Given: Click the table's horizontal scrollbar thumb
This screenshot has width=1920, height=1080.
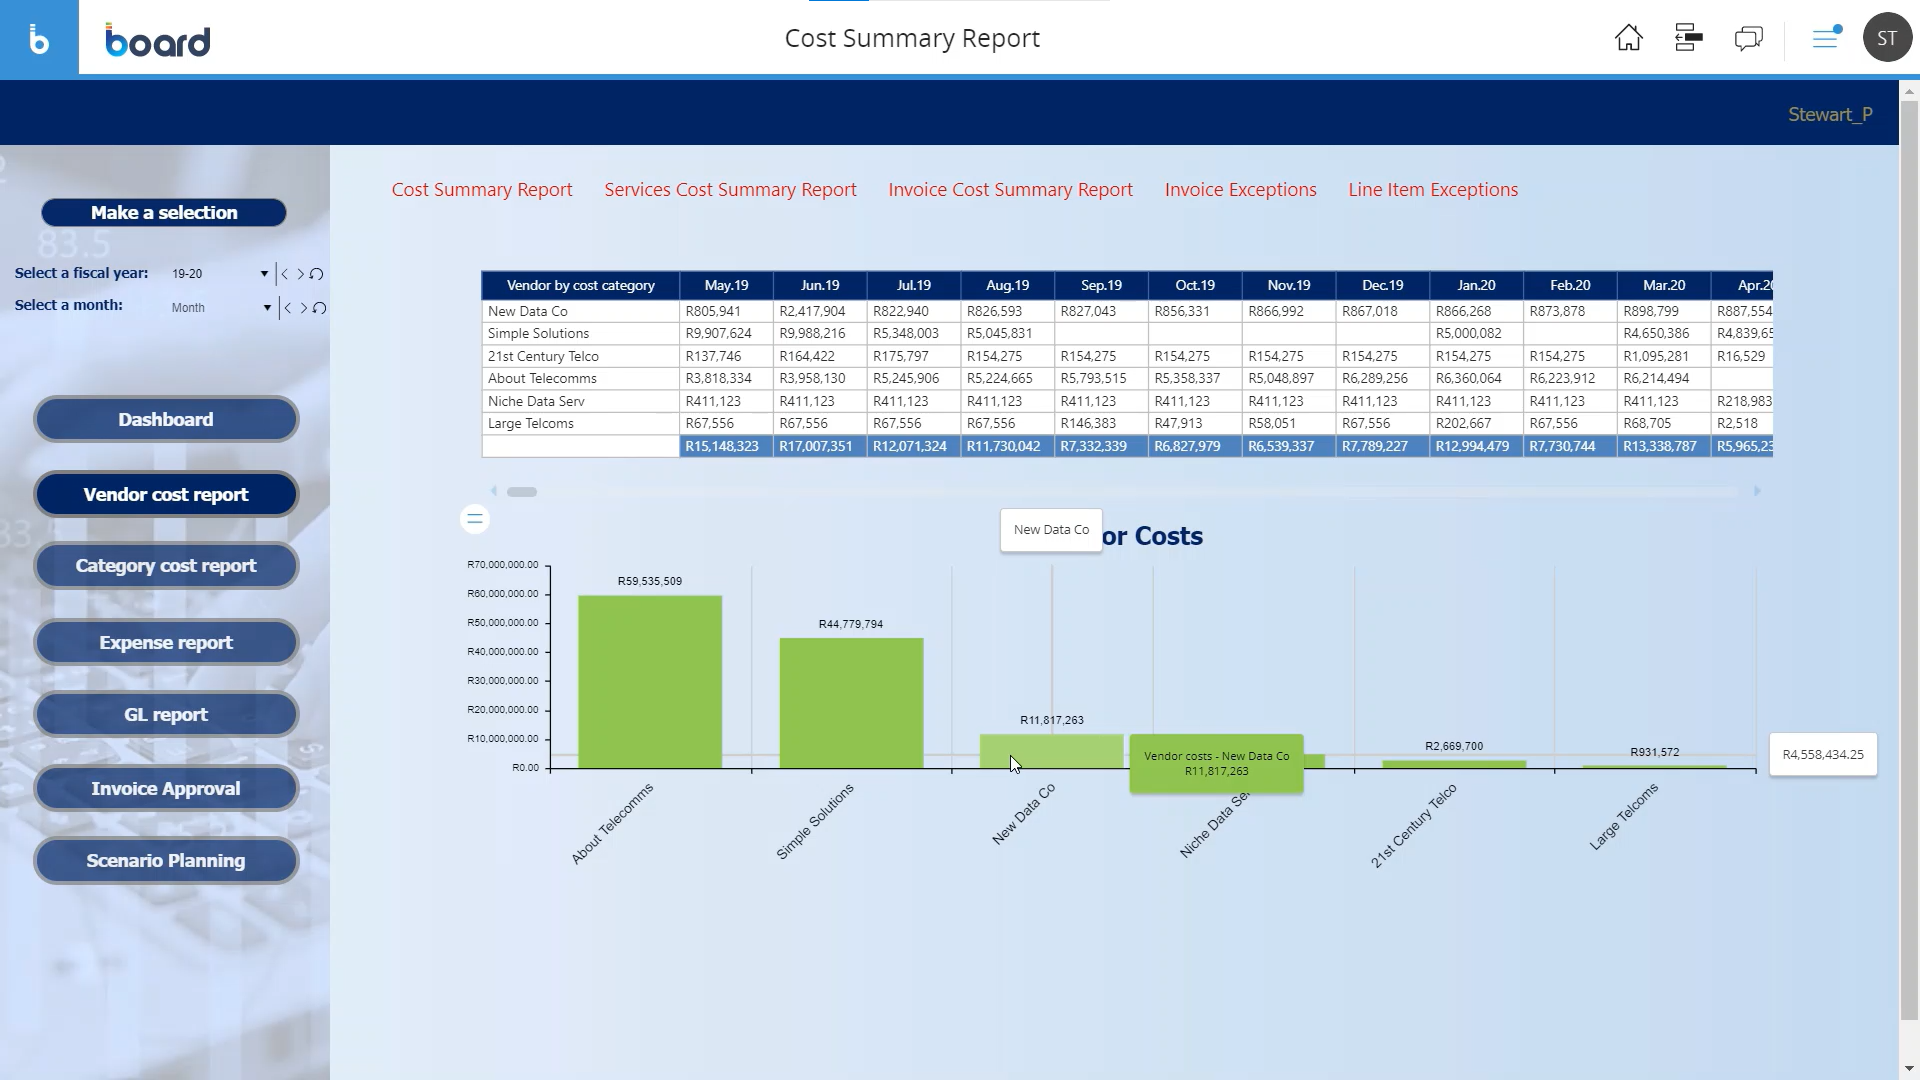Looking at the screenshot, I should pos(522,492).
